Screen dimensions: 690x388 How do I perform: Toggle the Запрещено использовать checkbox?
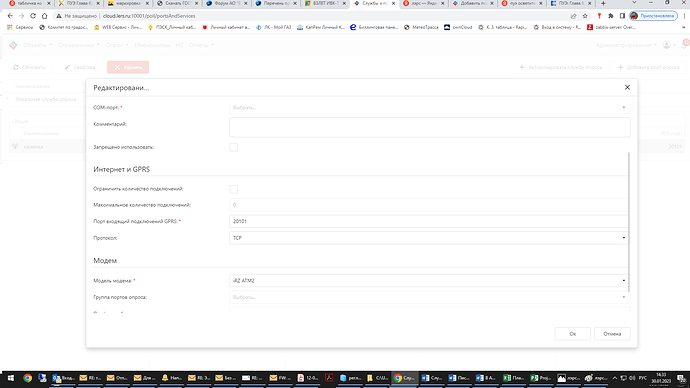pyautogui.click(x=234, y=147)
